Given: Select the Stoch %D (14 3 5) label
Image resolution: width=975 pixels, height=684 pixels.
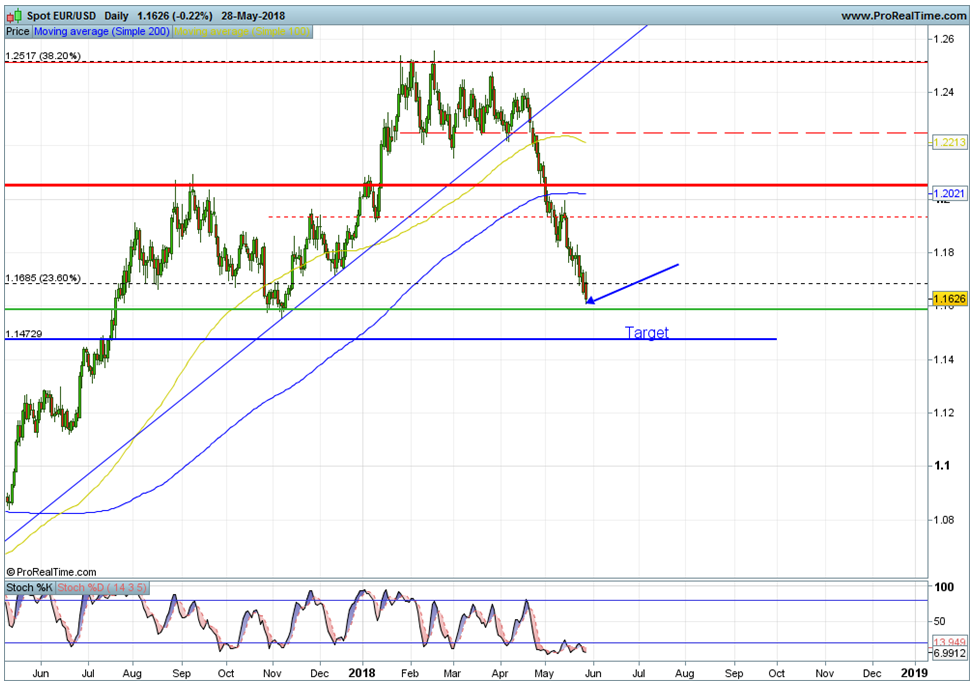Looking at the screenshot, I should pyautogui.click(x=102, y=588).
